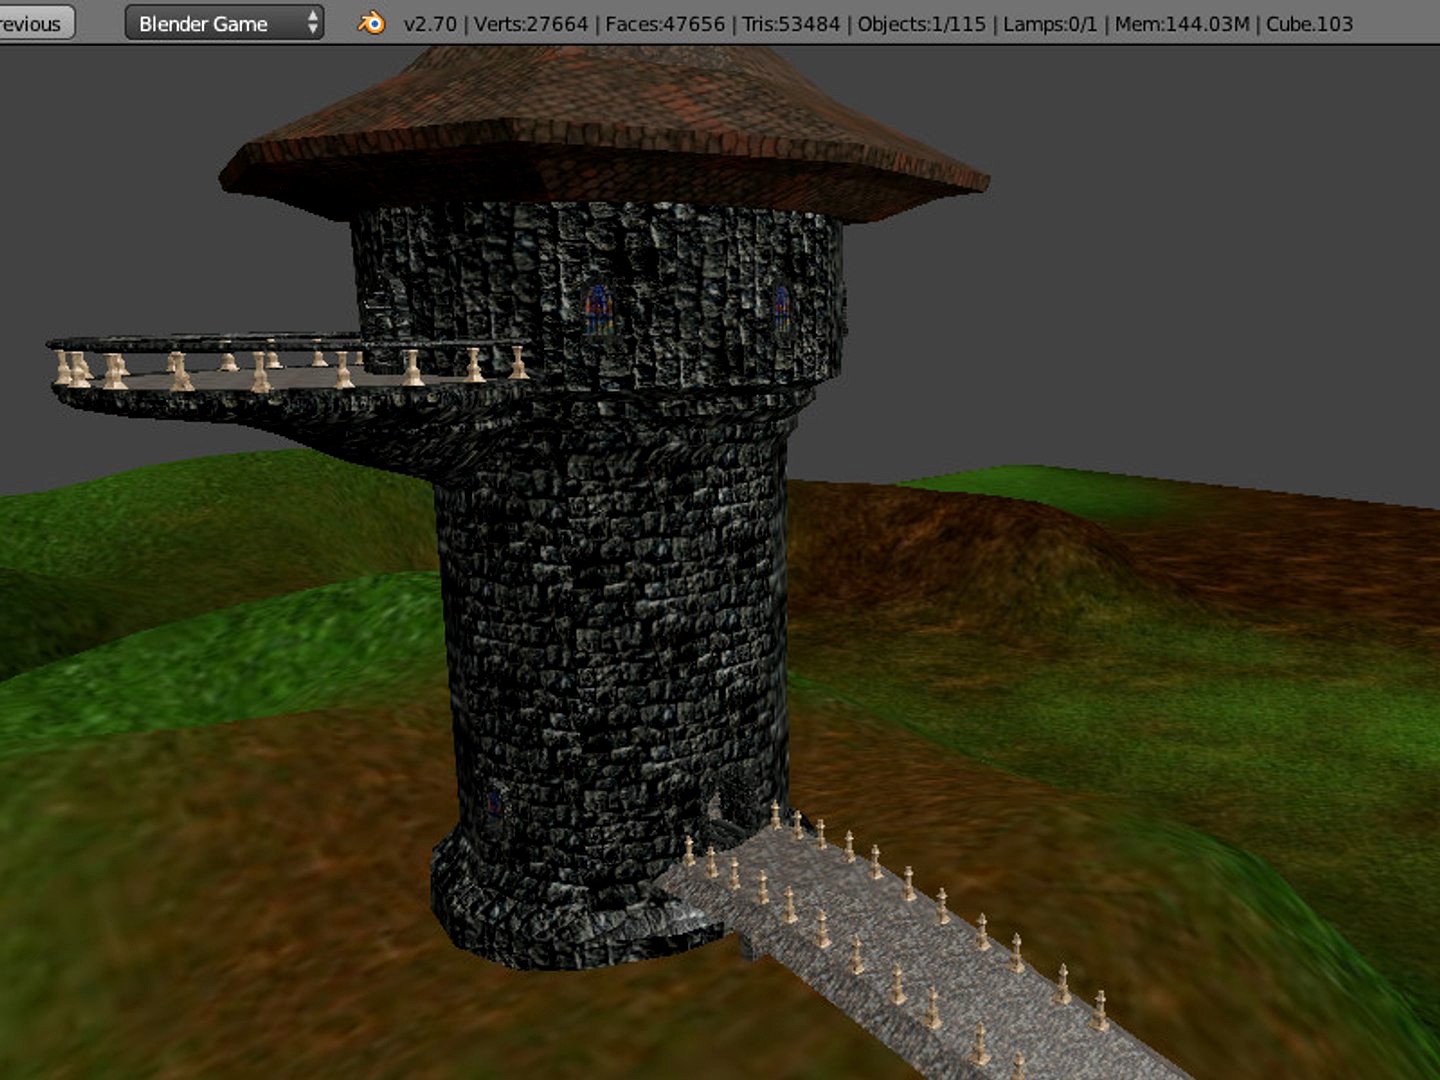This screenshot has width=1440, height=1080.
Task: Click the up arrow of the engine selector
Action: click(x=313, y=16)
